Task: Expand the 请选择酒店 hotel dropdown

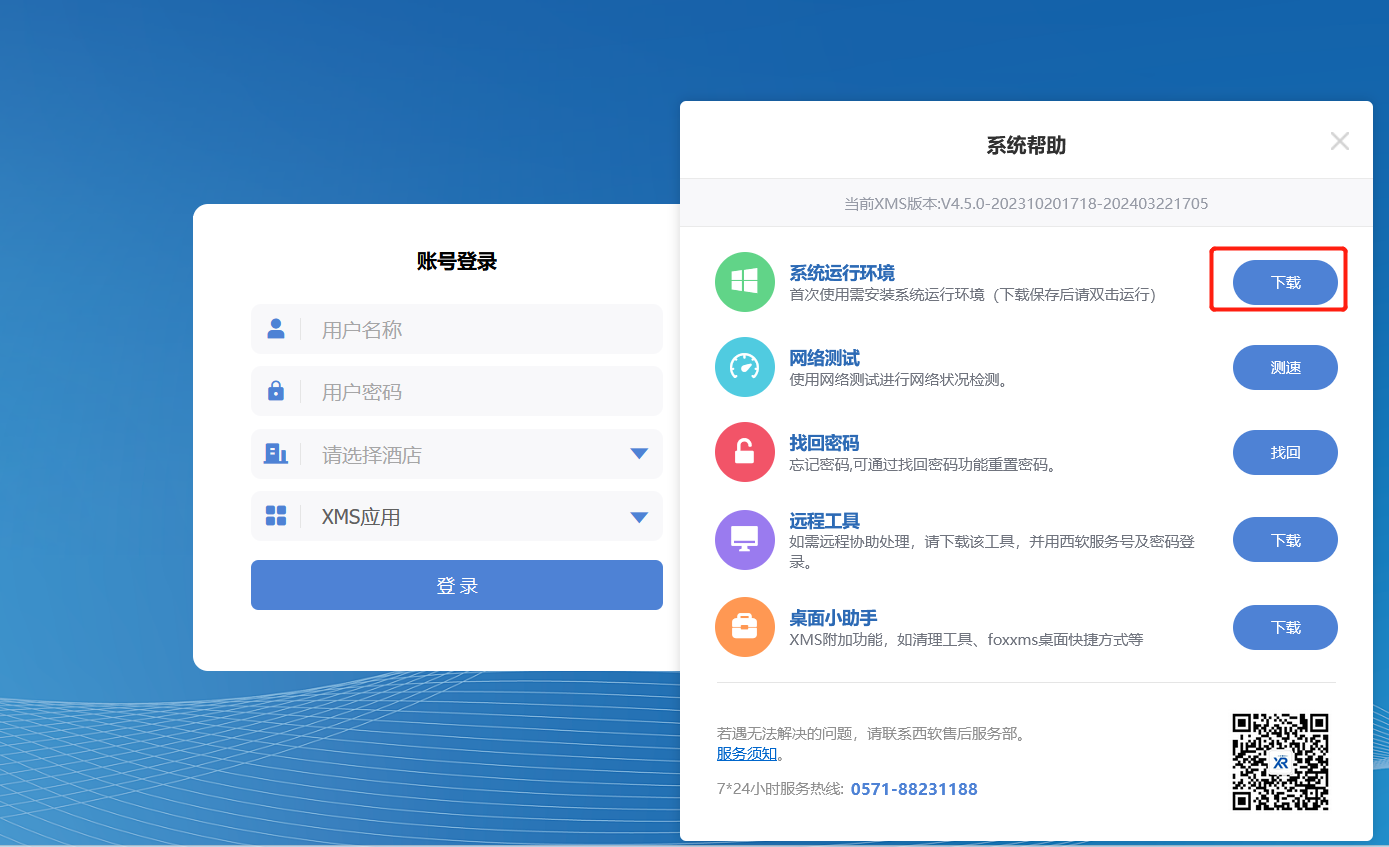Action: tap(639, 454)
